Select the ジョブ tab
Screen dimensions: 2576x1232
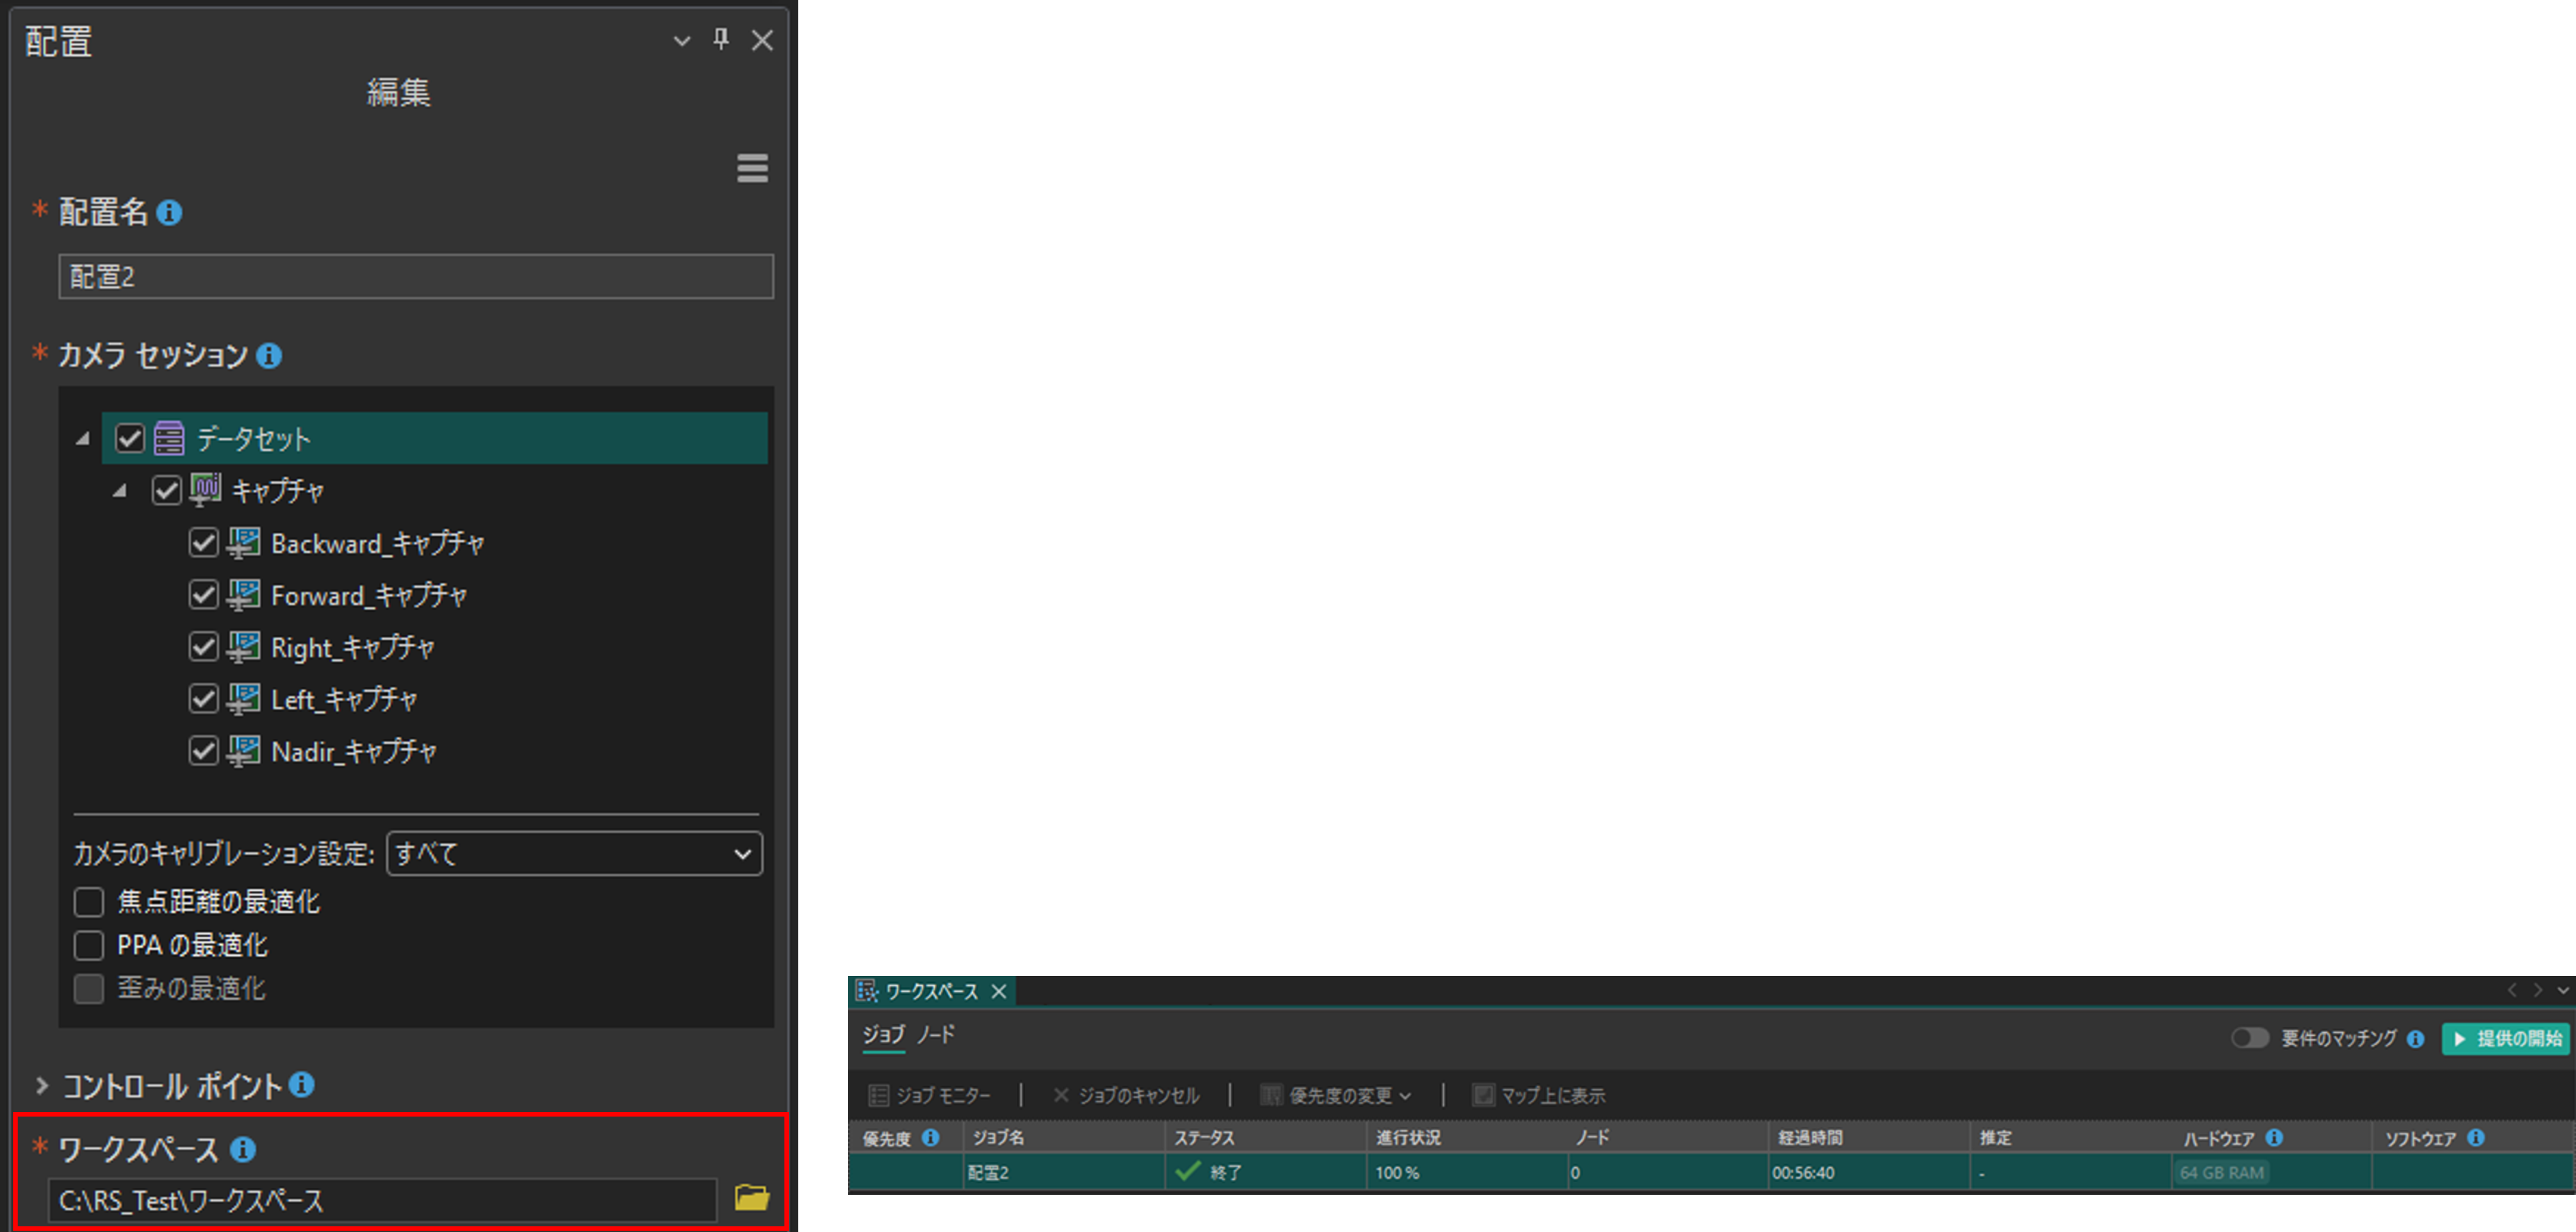[883, 1034]
